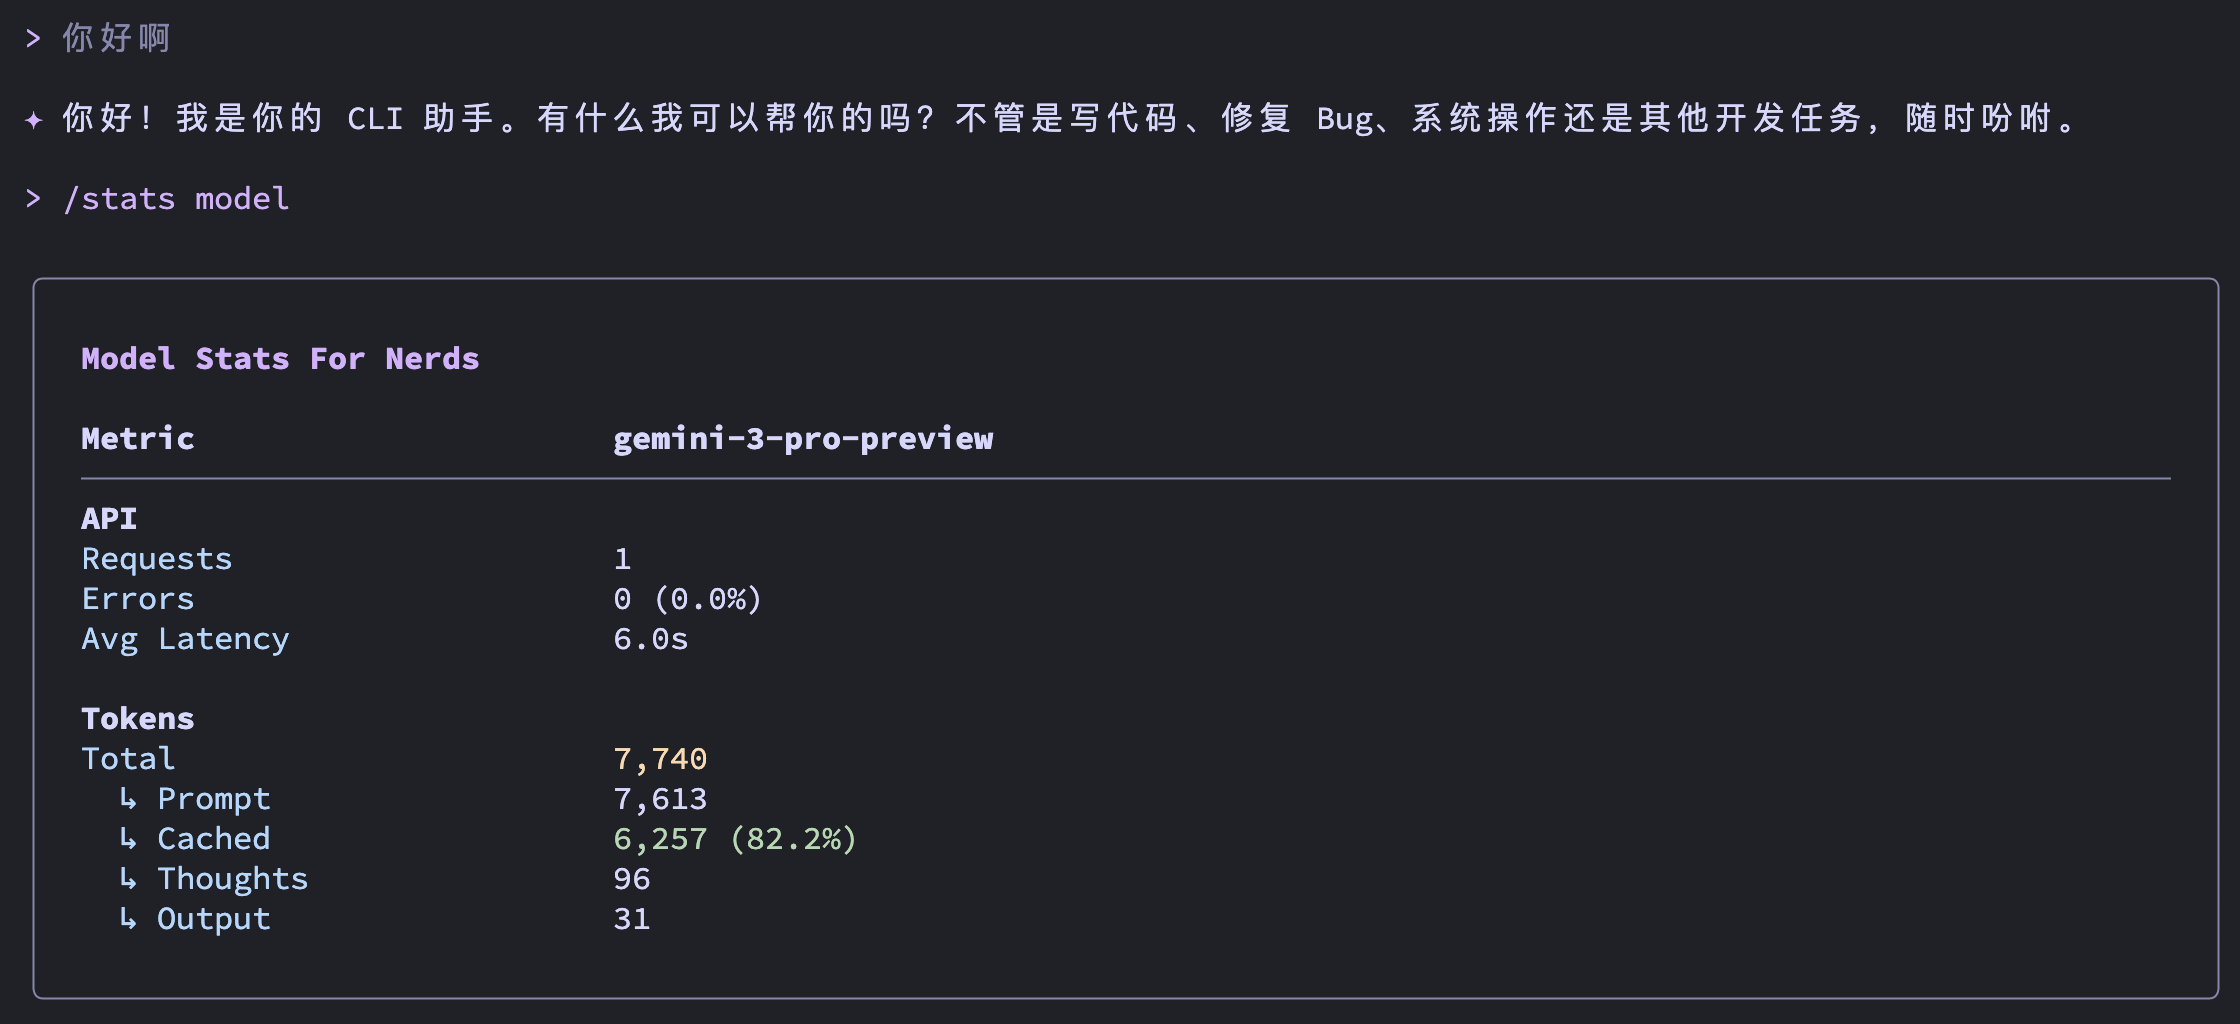Click the arrow icon beside Thoughts

tap(128, 878)
